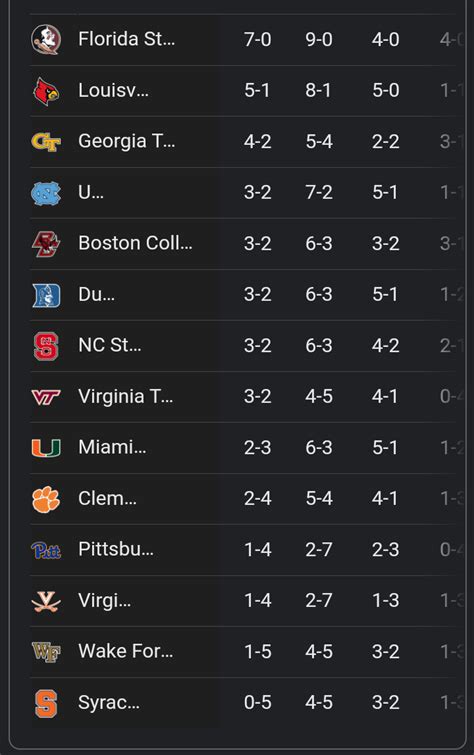
Task: Select the UNC Tar Heels logo
Action: [x=46, y=193]
